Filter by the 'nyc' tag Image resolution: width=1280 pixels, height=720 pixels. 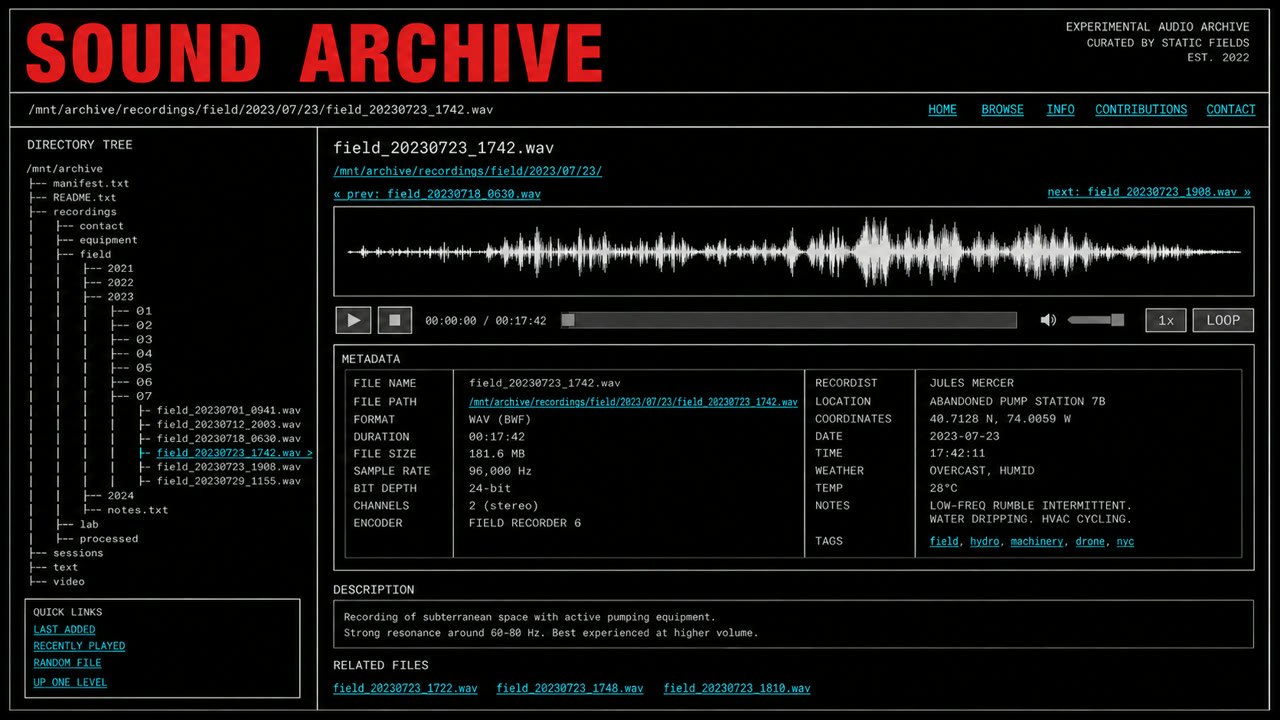point(1125,542)
